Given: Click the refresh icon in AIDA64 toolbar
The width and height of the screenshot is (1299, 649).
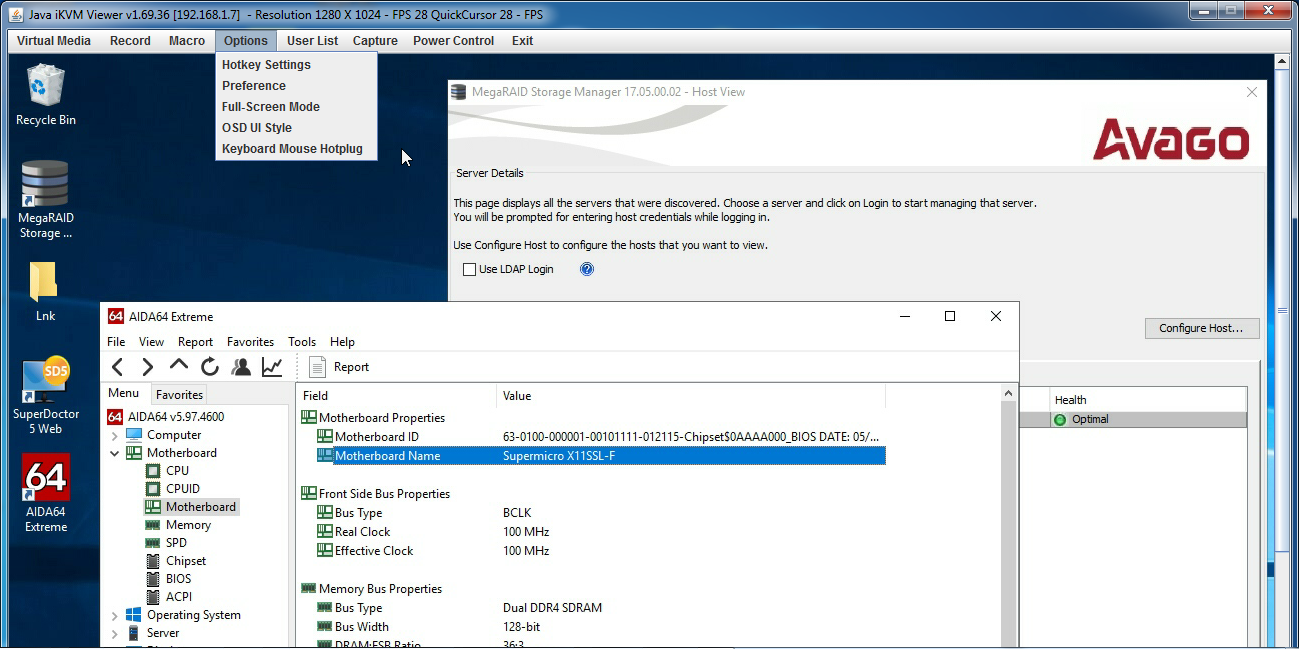Looking at the screenshot, I should [x=210, y=367].
